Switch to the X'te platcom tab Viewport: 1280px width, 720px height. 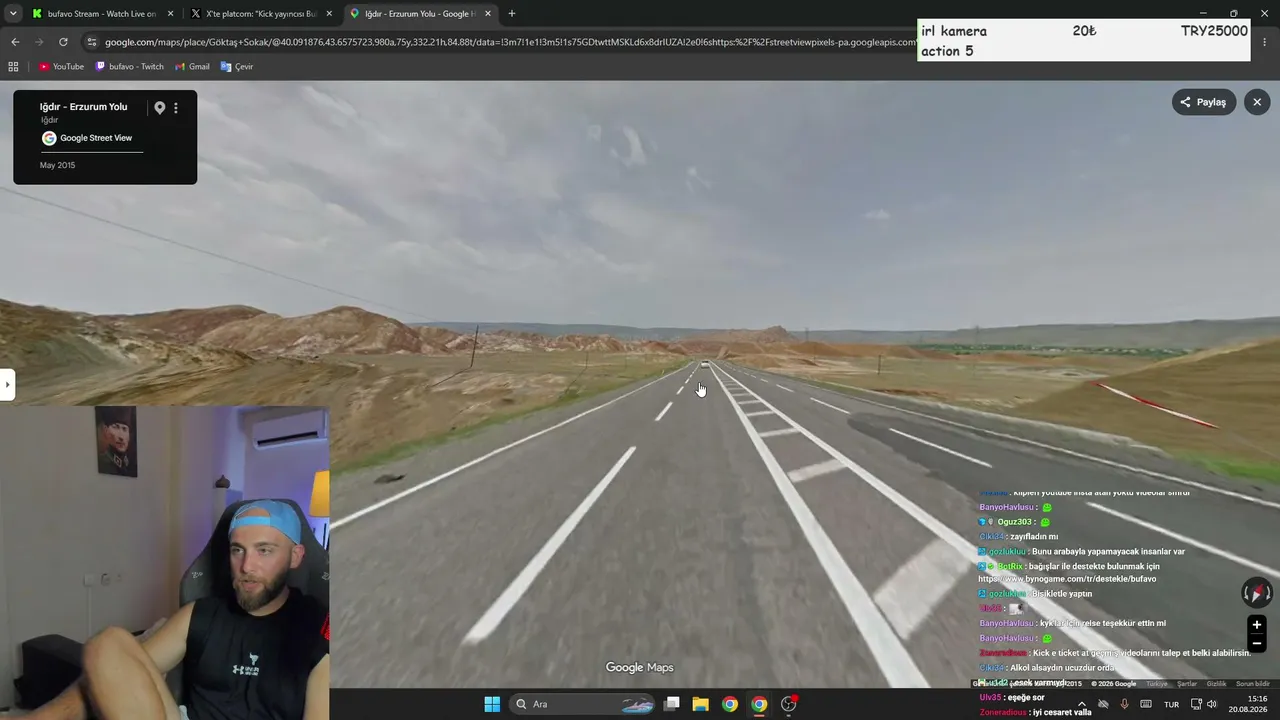262,14
